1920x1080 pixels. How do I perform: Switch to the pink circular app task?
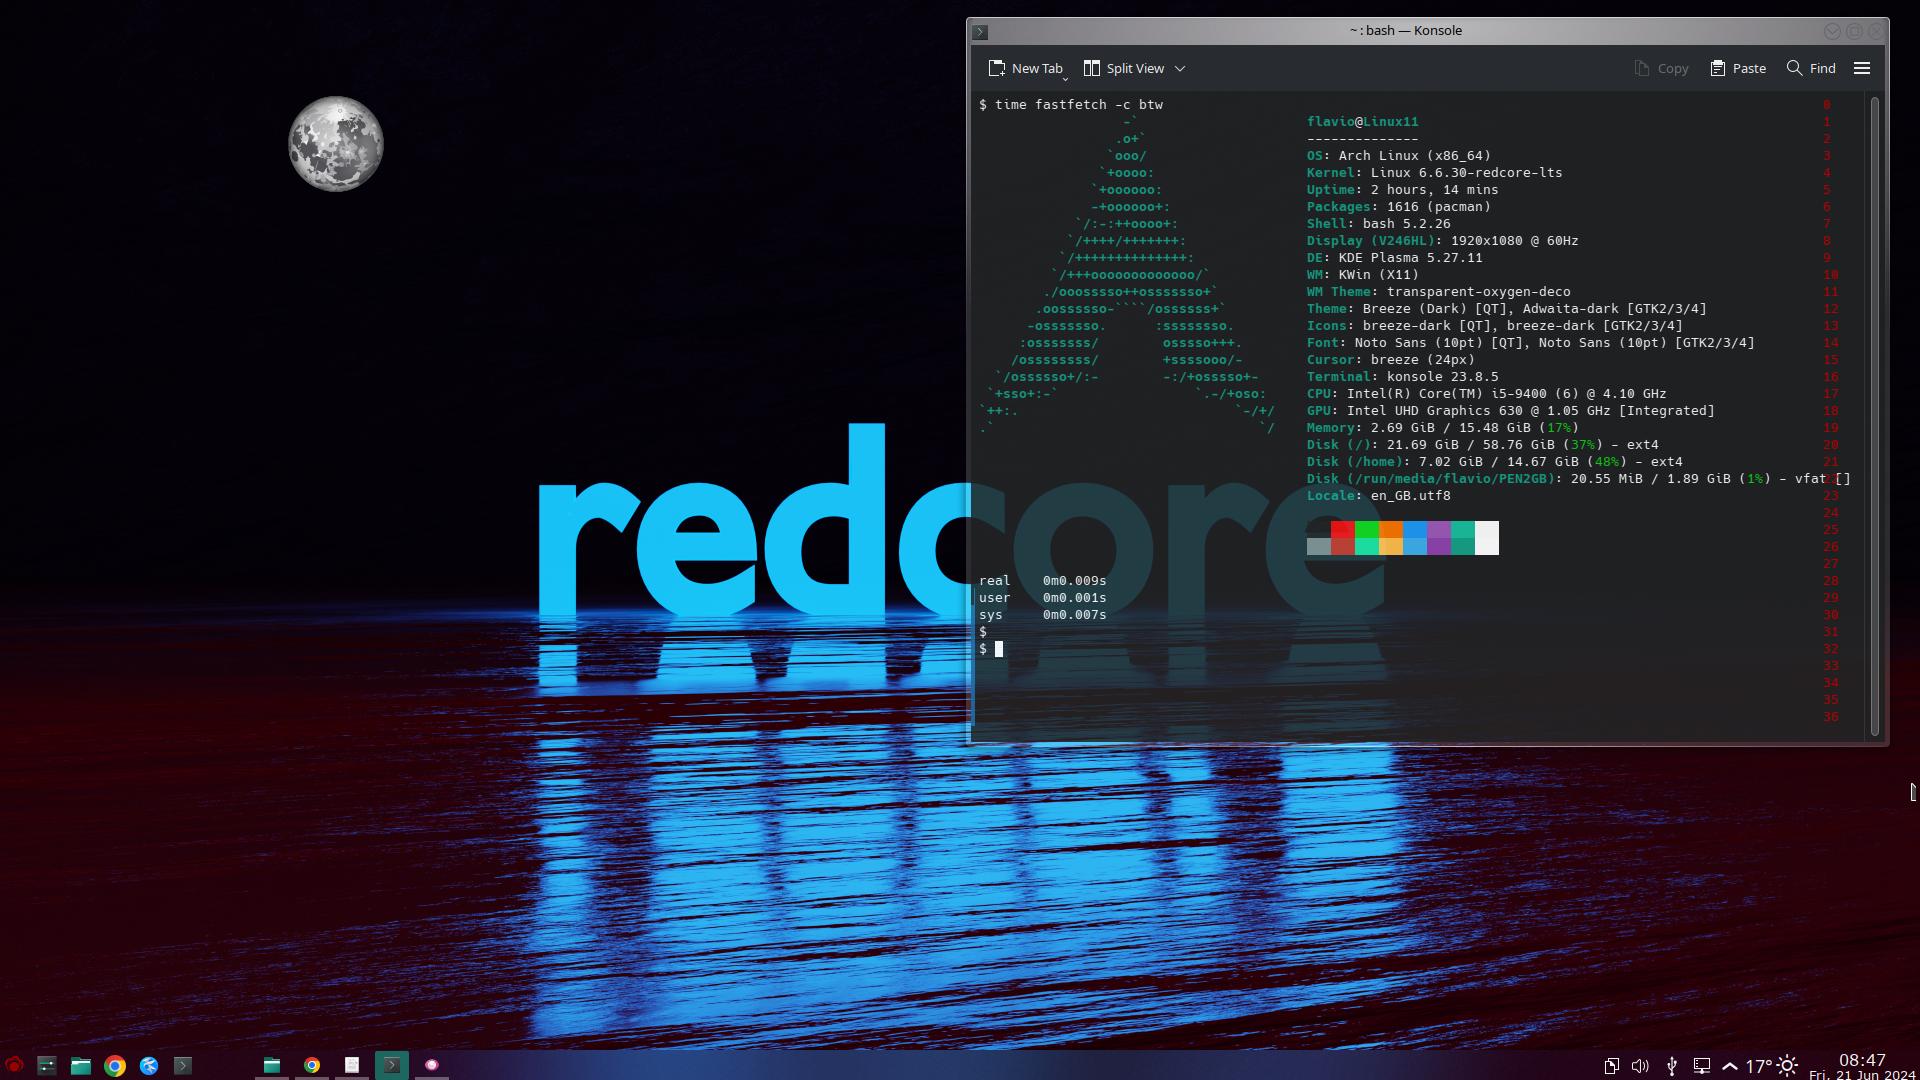pos(432,1065)
